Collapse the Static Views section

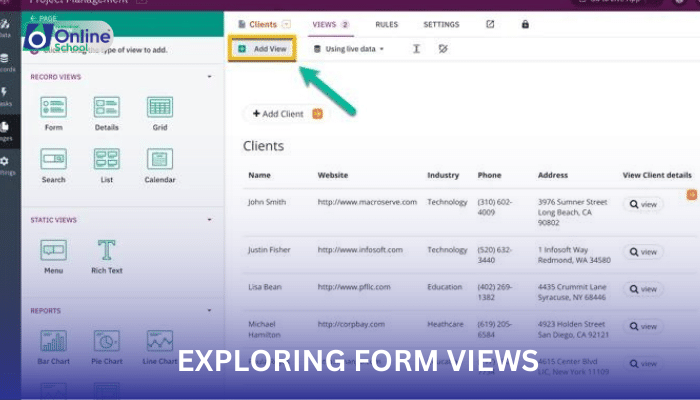(209, 220)
